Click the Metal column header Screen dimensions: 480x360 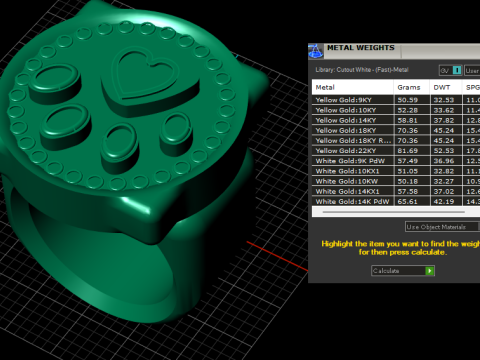(353, 87)
